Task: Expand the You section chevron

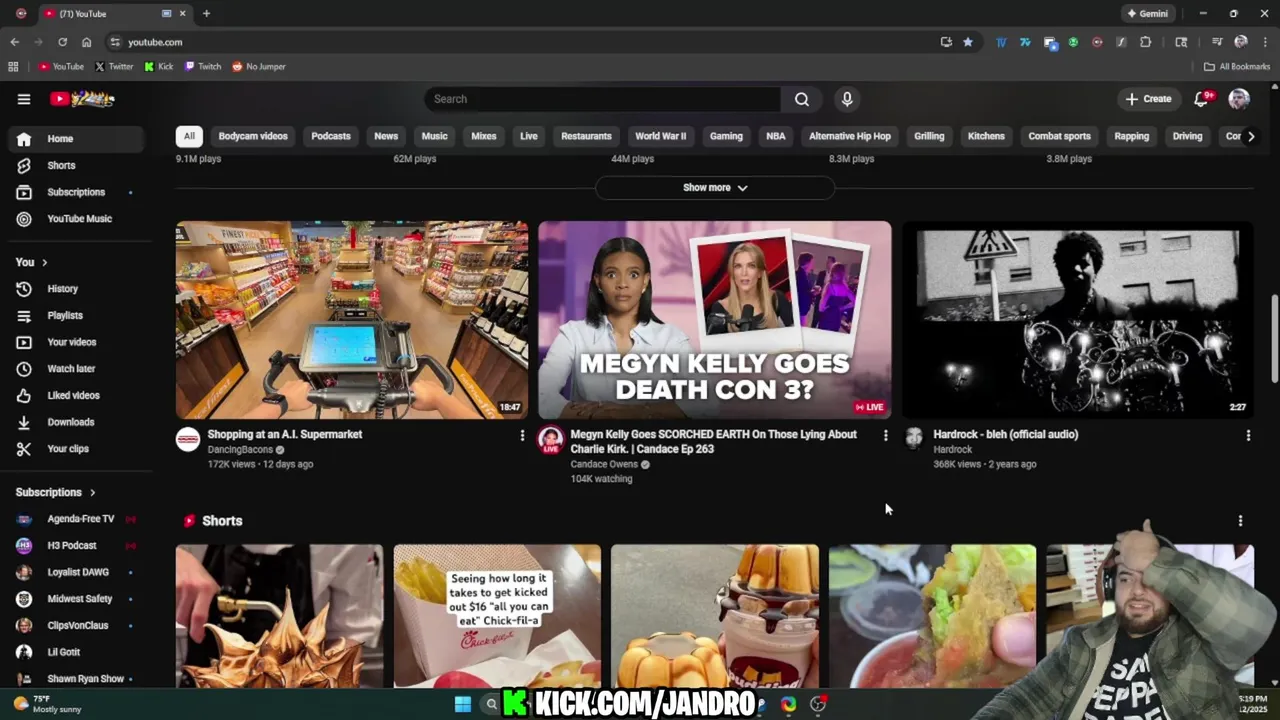Action: coord(44,262)
